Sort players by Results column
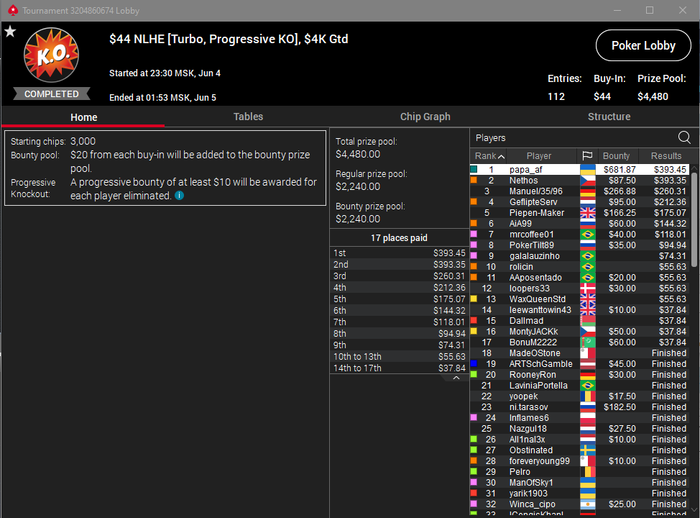This screenshot has width=700, height=518. [x=666, y=156]
